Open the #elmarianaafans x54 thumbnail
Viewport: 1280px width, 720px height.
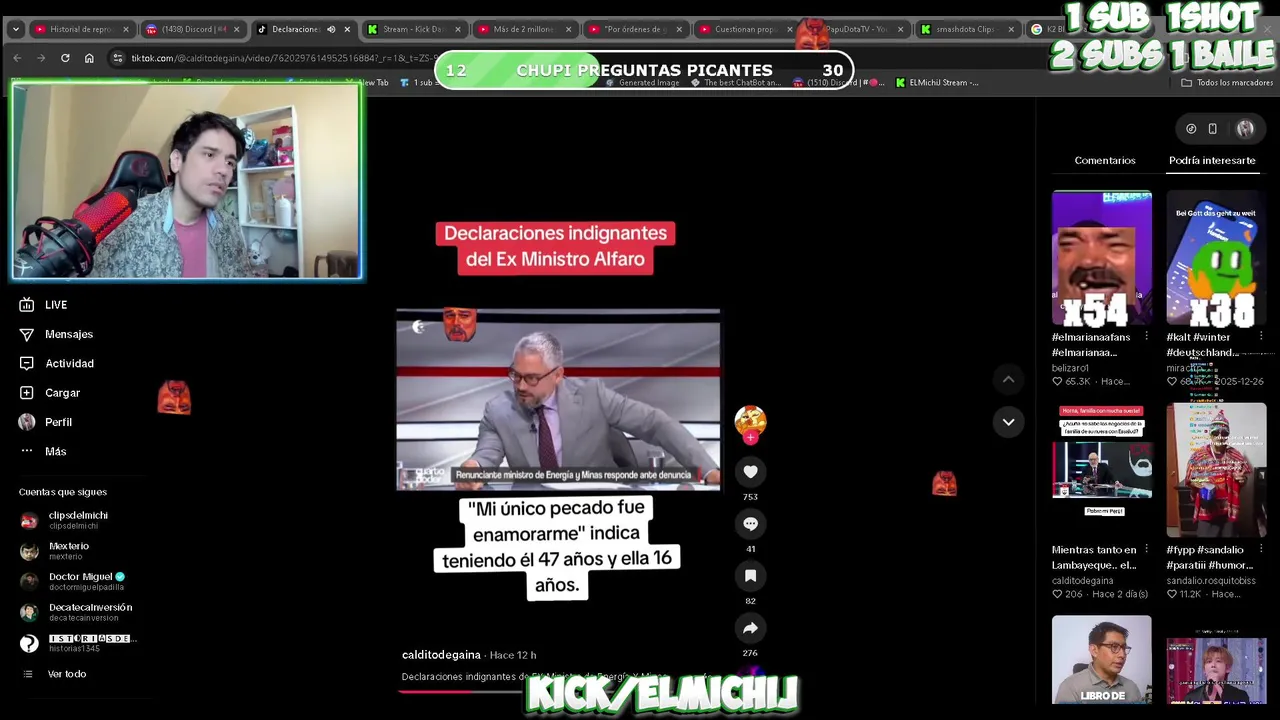(x=1101, y=258)
